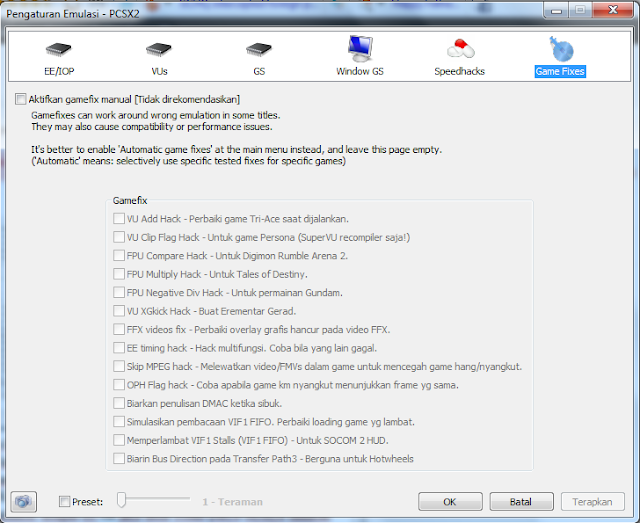Viewport: 640px width, 523px height.
Task: Switch to the Window GS tab label
Action: click(x=360, y=71)
